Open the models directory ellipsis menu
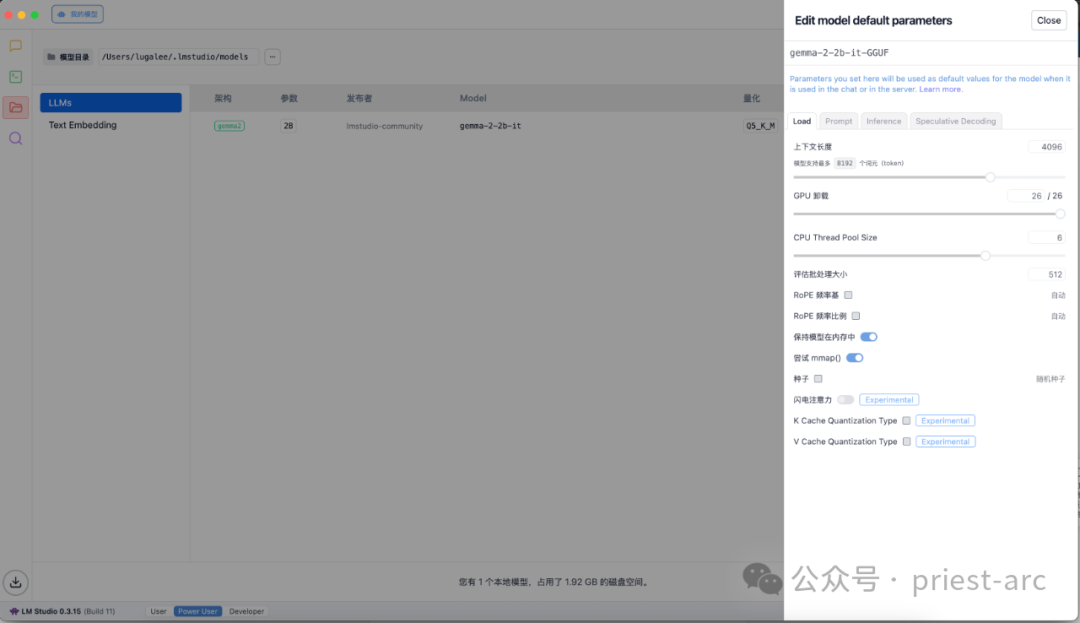Image resolution: width=1080 pixels, height=623 pixels. pos(272,57)
